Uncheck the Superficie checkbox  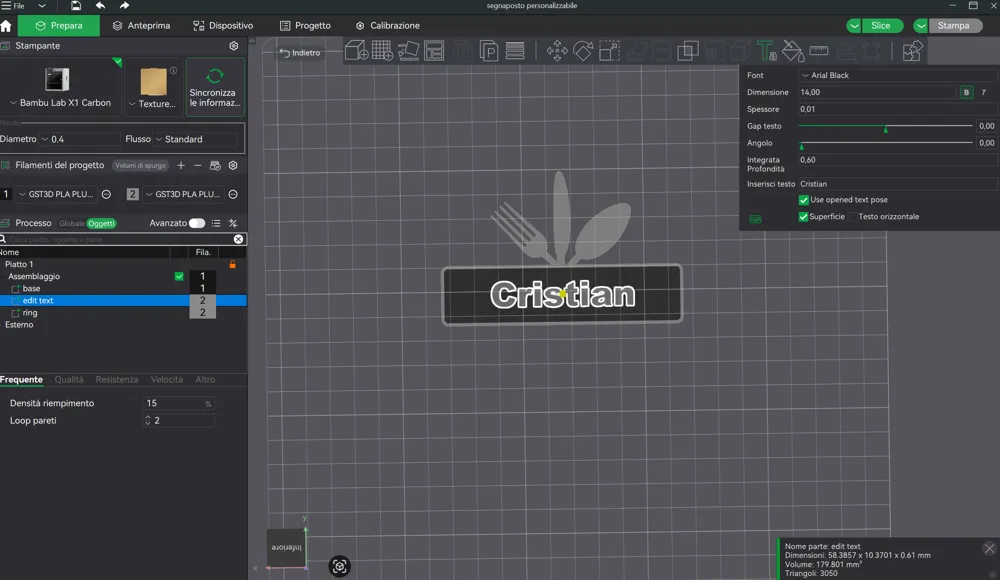click(804, 217)
